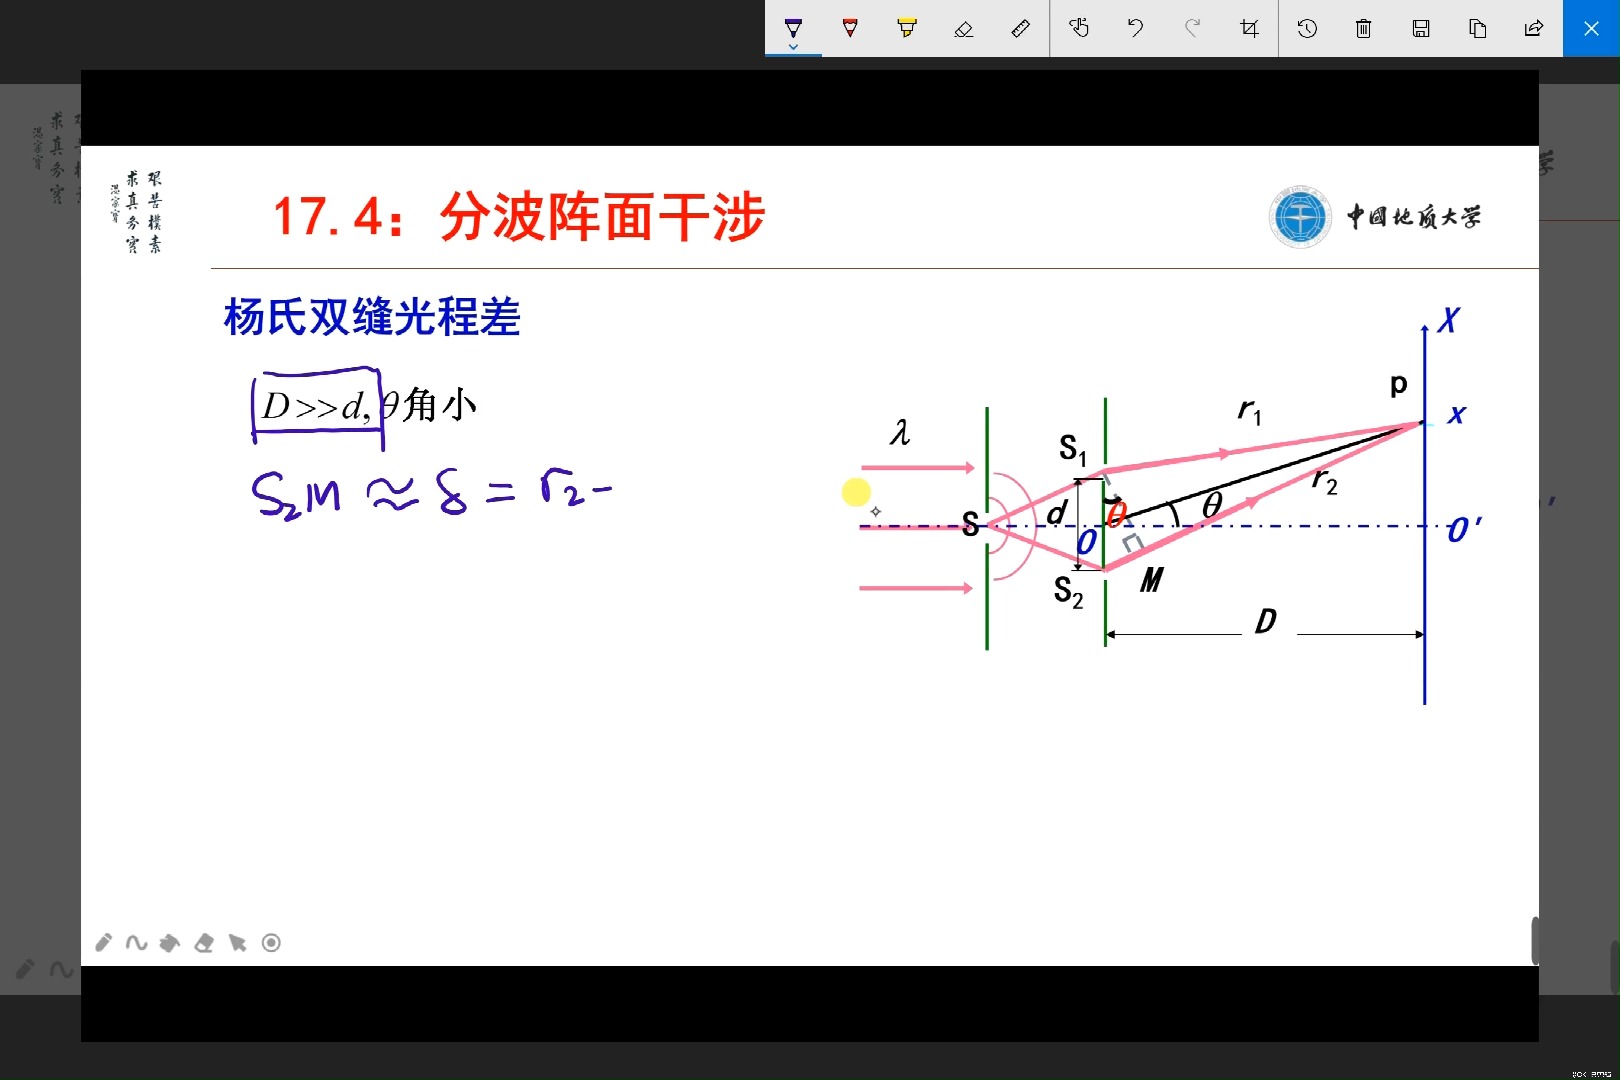Select the yellow highlighter tool
Viewport: 1620px width, 1080px height.
907,28
